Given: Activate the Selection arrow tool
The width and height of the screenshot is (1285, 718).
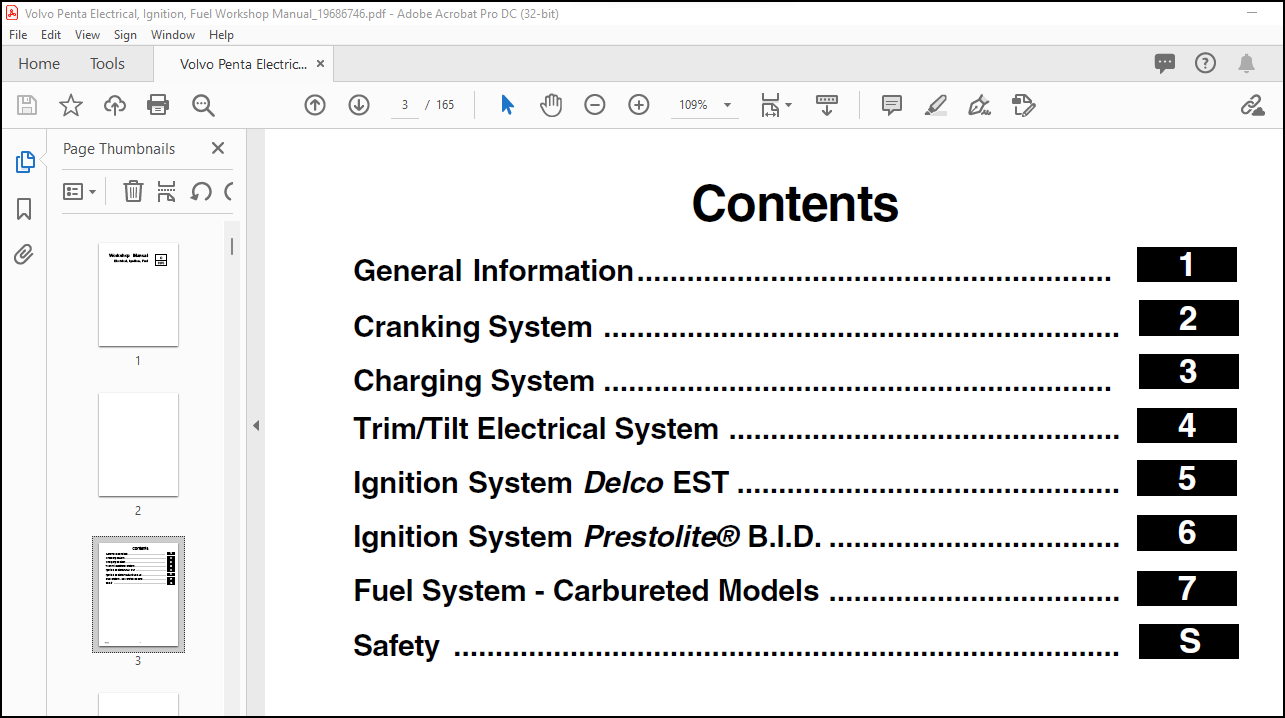Looking at the screenshot, I should [507, 105].
